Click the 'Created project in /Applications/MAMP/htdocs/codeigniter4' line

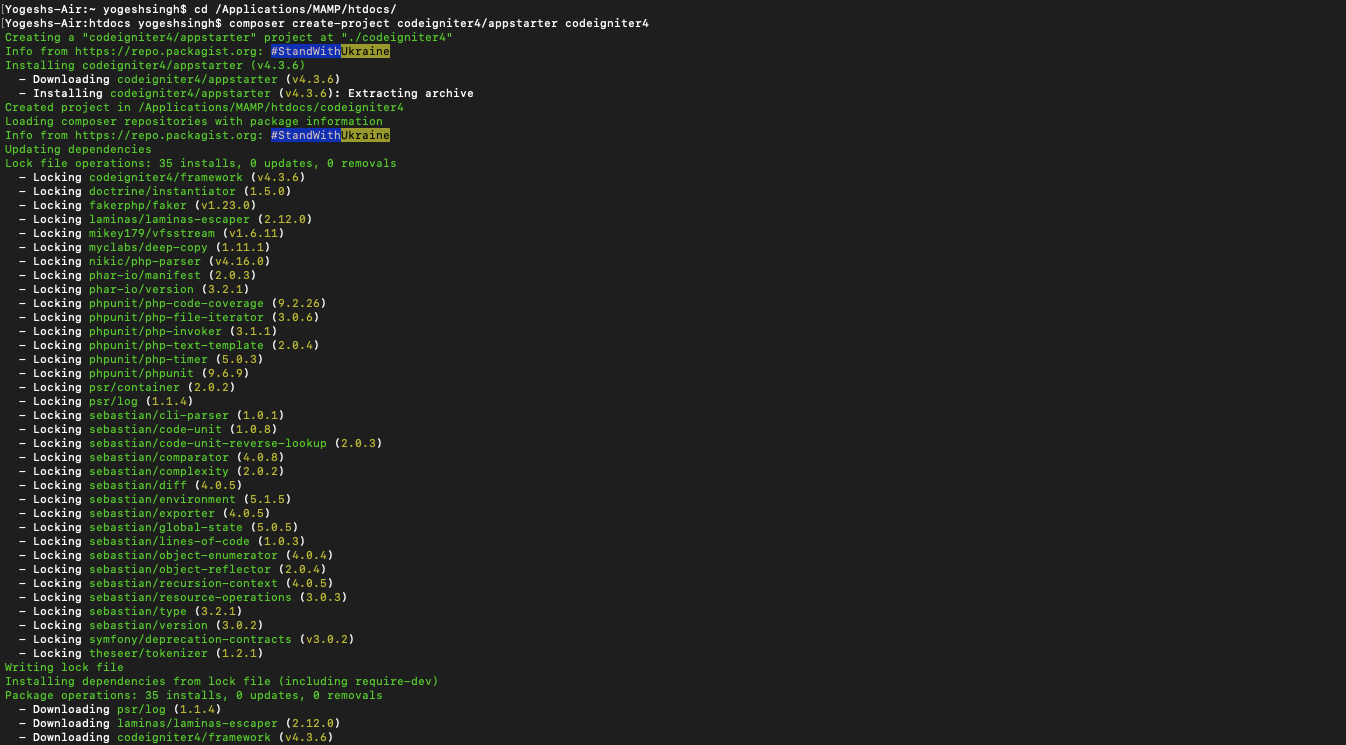click(204, 107)
